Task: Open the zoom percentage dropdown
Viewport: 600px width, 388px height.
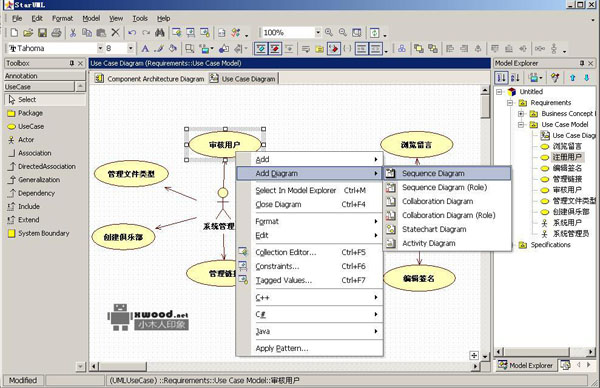Action: [x=318, y=33]
